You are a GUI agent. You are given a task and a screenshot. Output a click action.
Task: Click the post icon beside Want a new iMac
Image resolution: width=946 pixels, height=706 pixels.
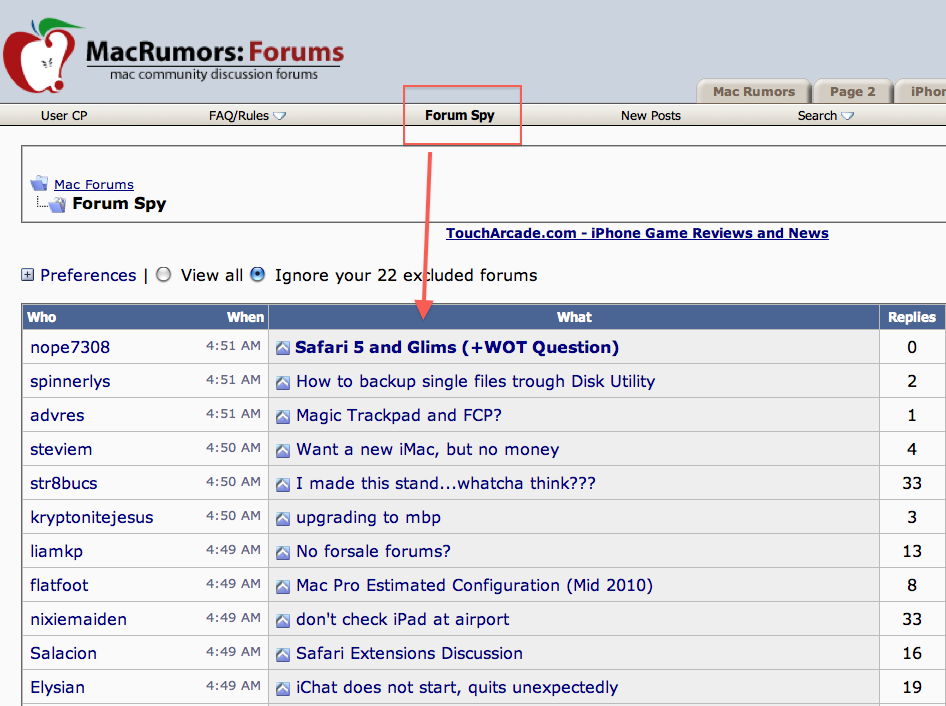(282, 450)
